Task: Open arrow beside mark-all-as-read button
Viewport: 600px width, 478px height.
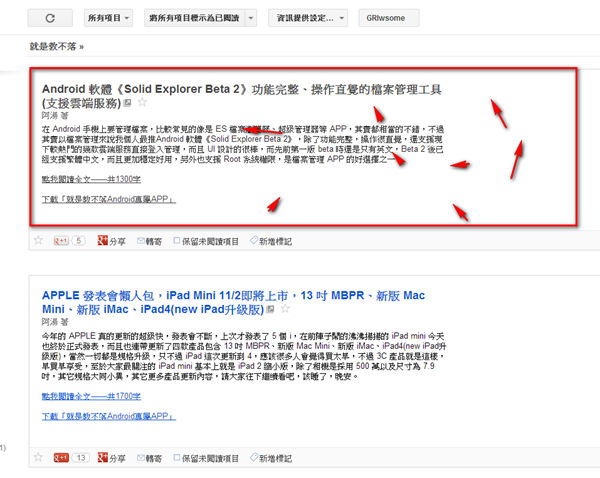Action: coord(251,18)
